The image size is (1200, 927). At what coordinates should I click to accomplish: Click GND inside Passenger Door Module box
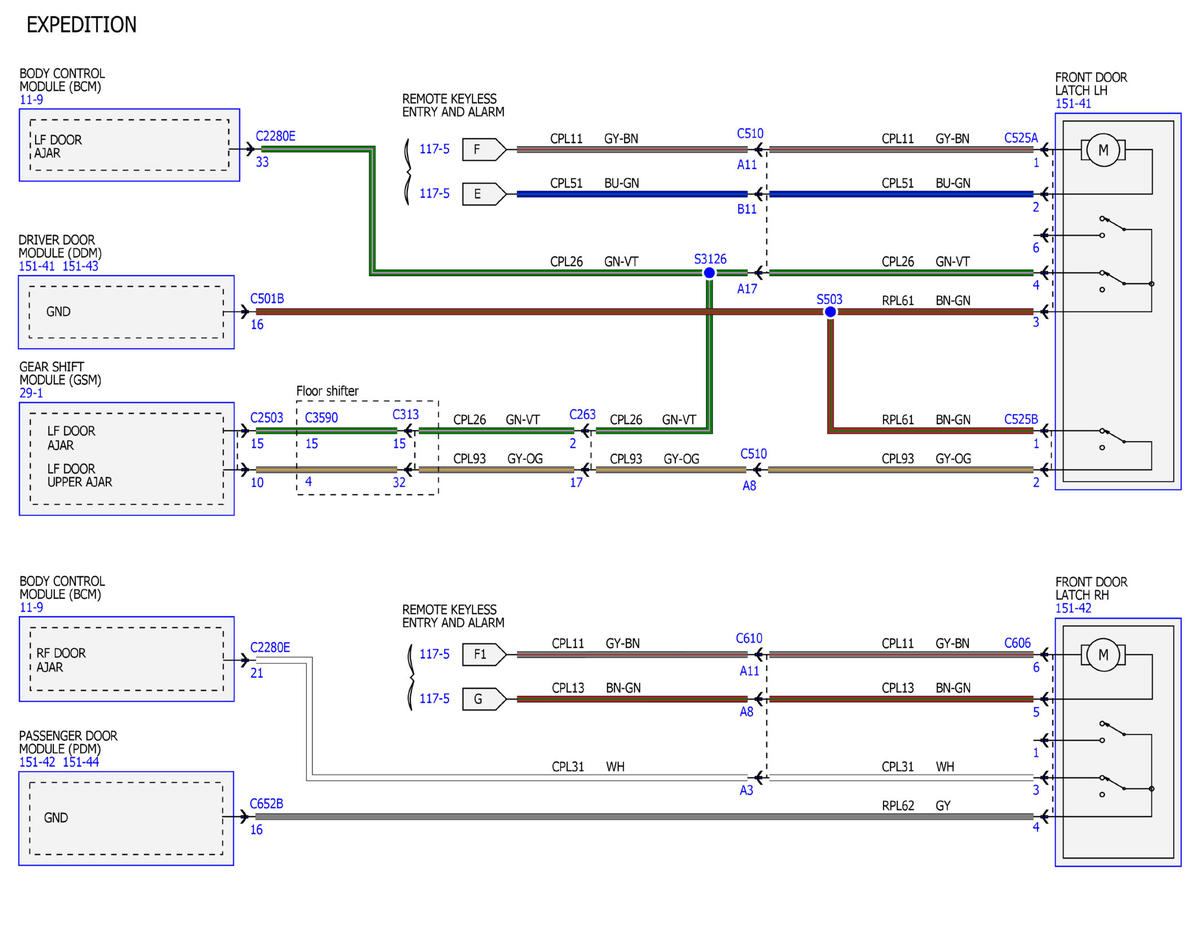tap(56, 818)
